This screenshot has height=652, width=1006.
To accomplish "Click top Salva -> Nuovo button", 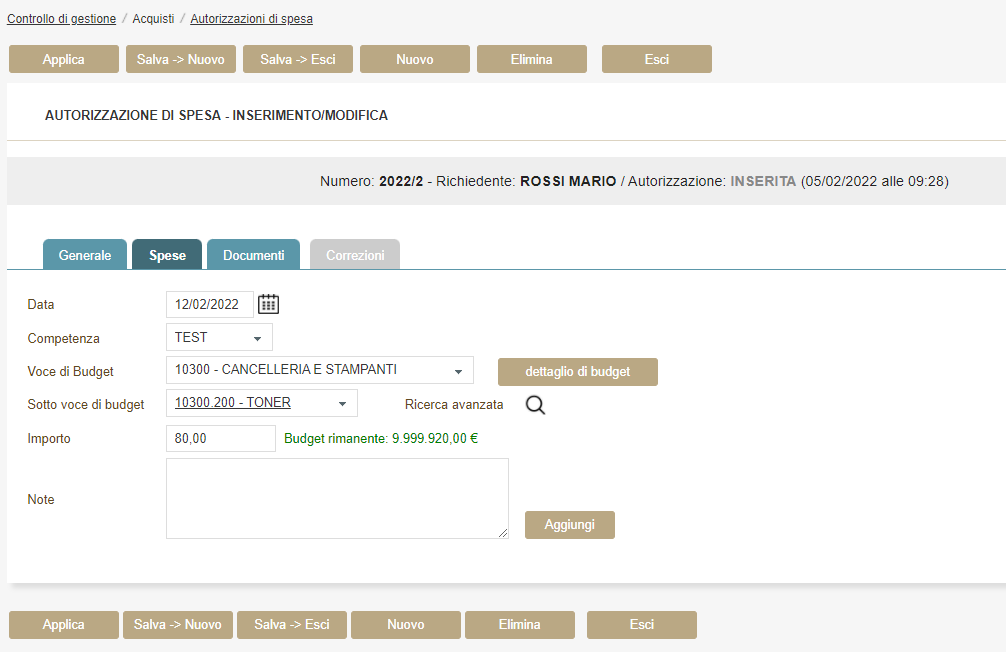I will click(x=181, y=59).
